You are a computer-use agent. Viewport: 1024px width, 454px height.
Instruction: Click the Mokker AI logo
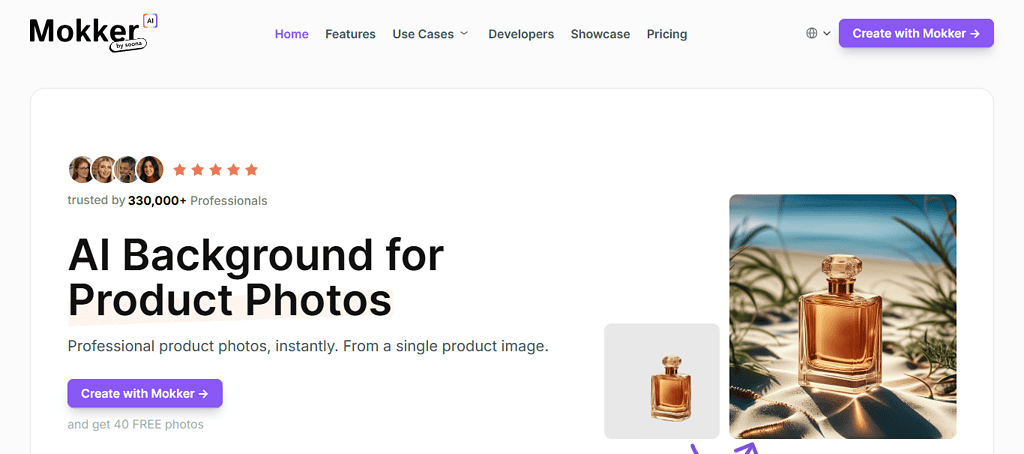[93, 33]
